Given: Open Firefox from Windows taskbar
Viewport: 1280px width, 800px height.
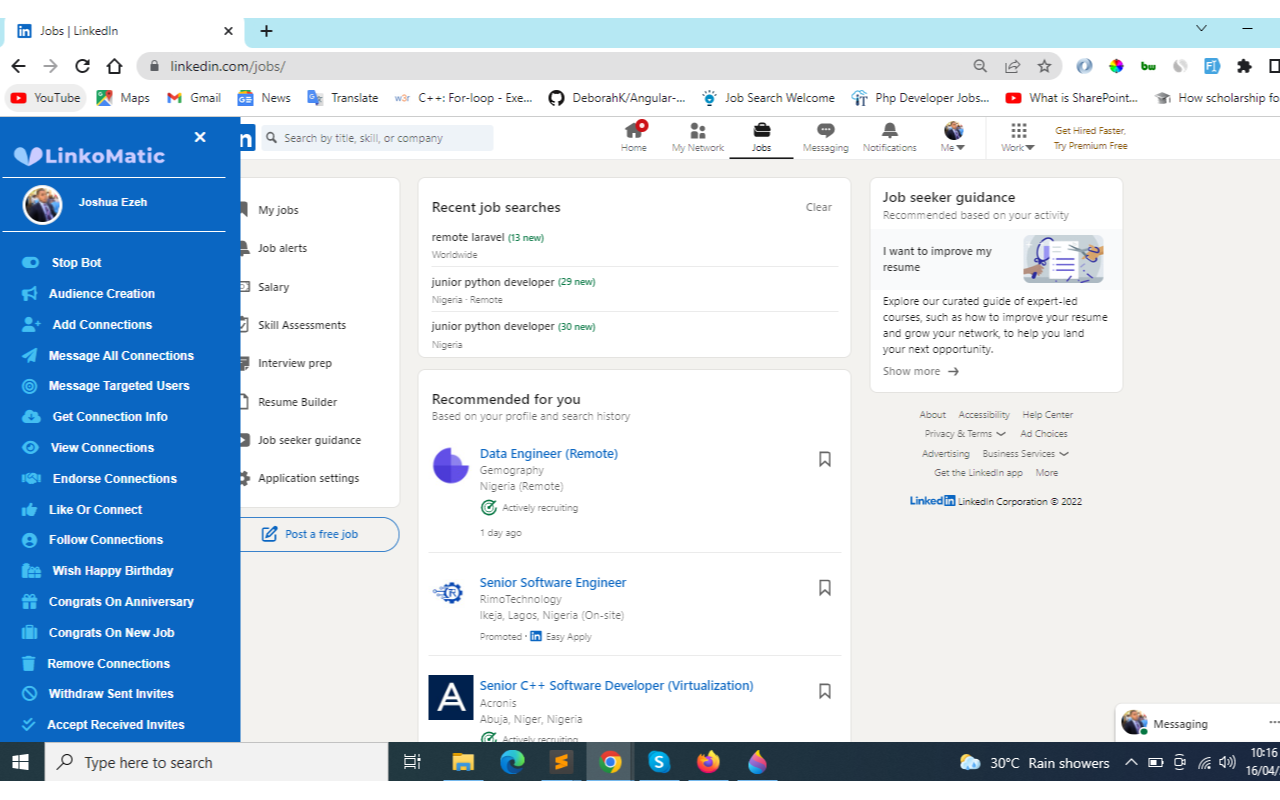Looking at the screenshot, I should click(x=708, y=763).
